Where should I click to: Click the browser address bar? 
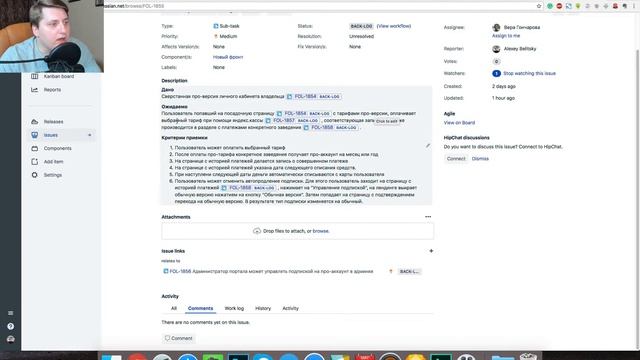pos(318,6)
